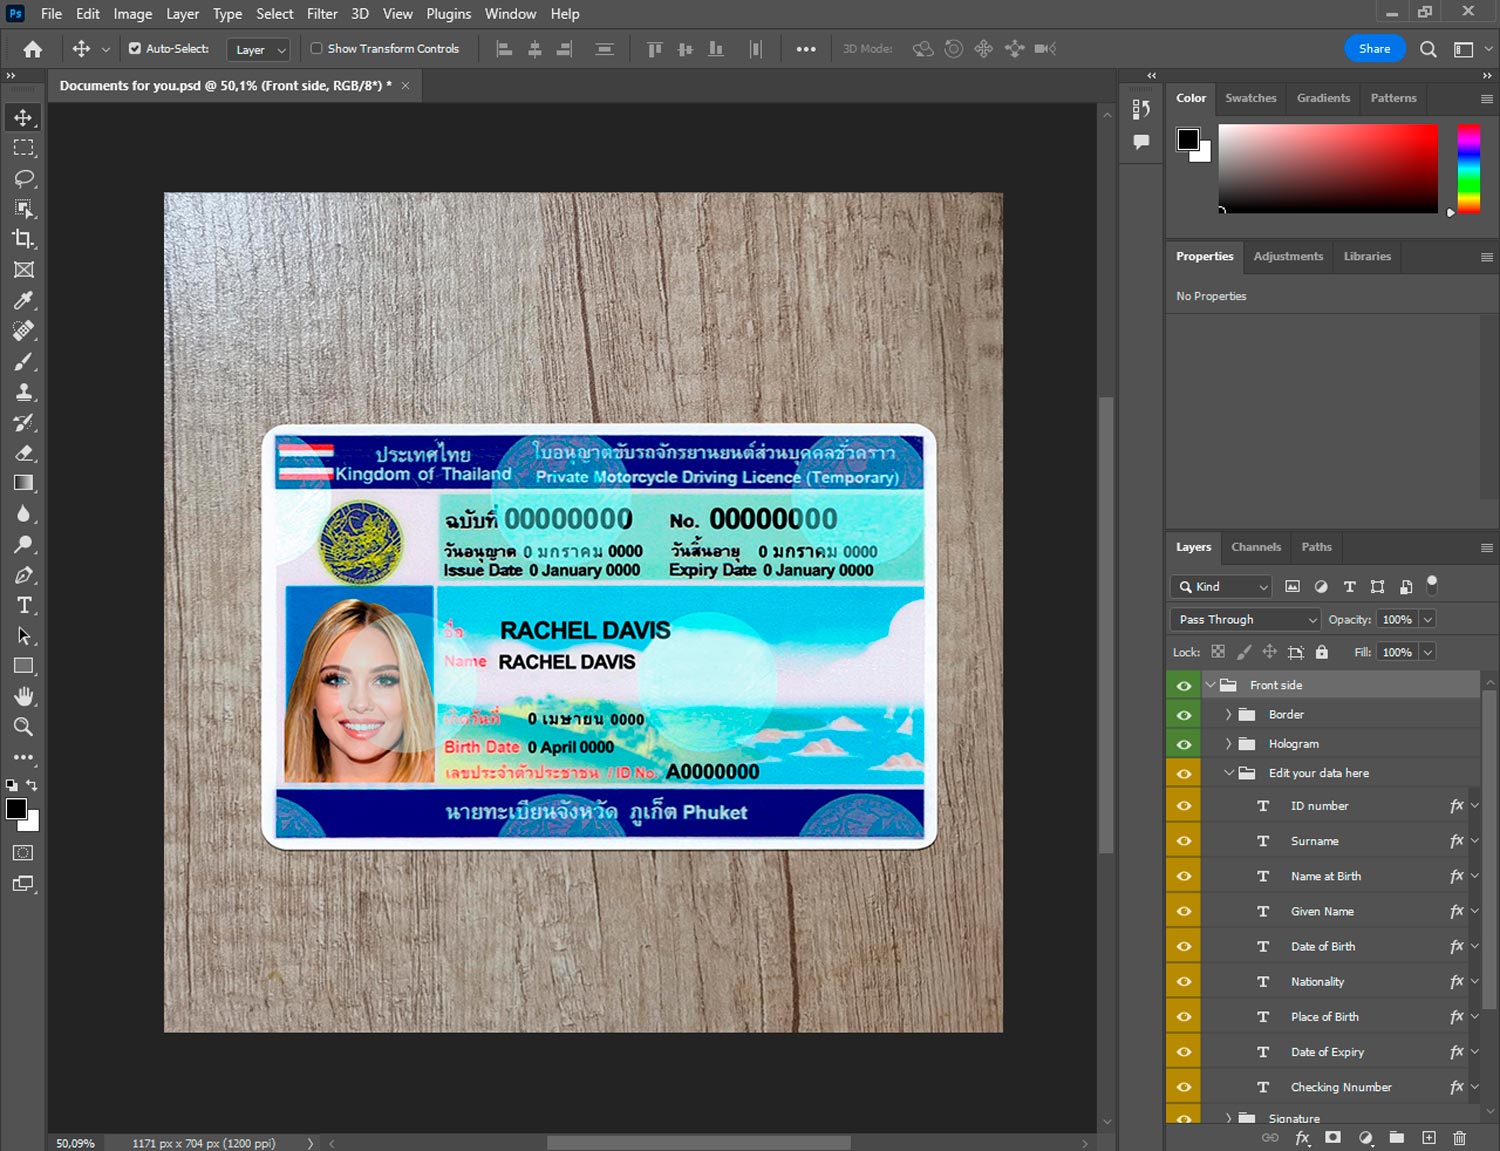Expand the Border layer group

[1228, 715]
